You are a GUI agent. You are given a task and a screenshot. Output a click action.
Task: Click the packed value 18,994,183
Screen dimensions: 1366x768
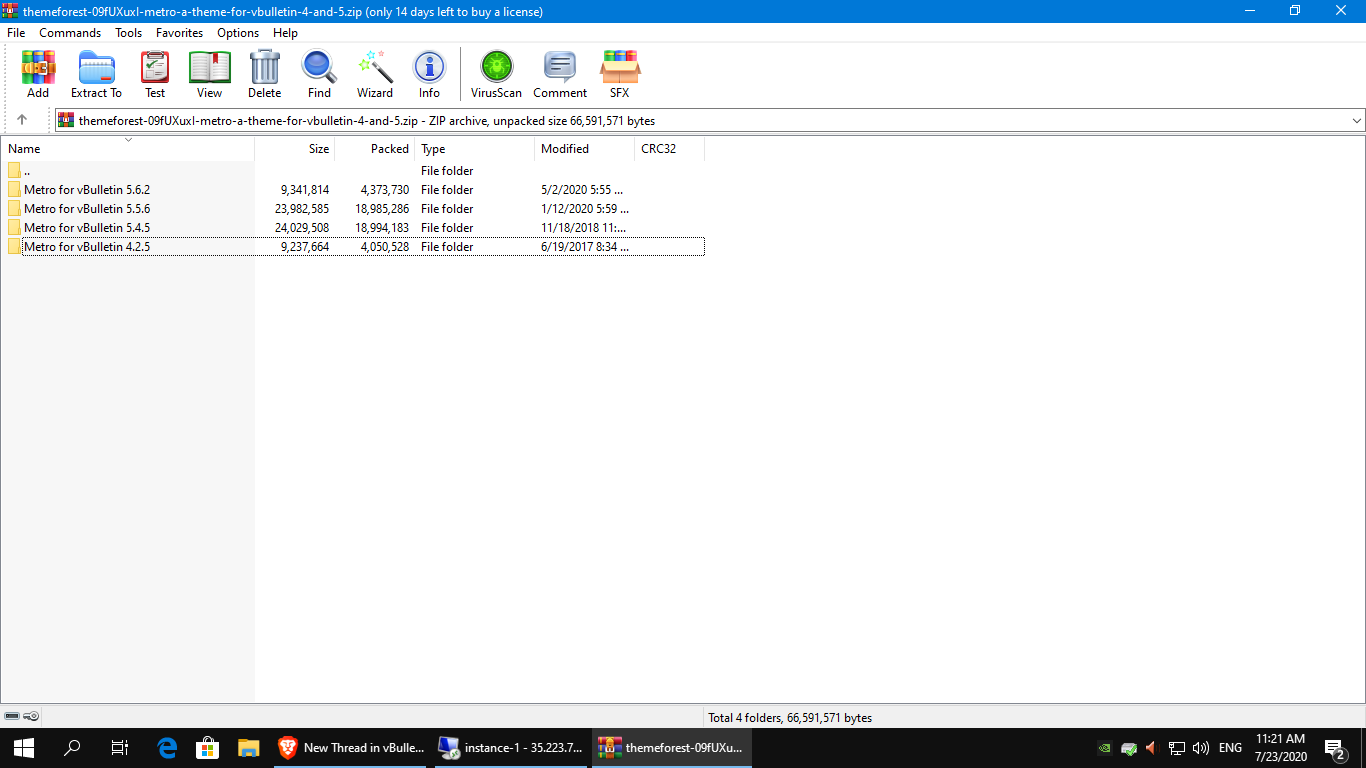[382, 228]
